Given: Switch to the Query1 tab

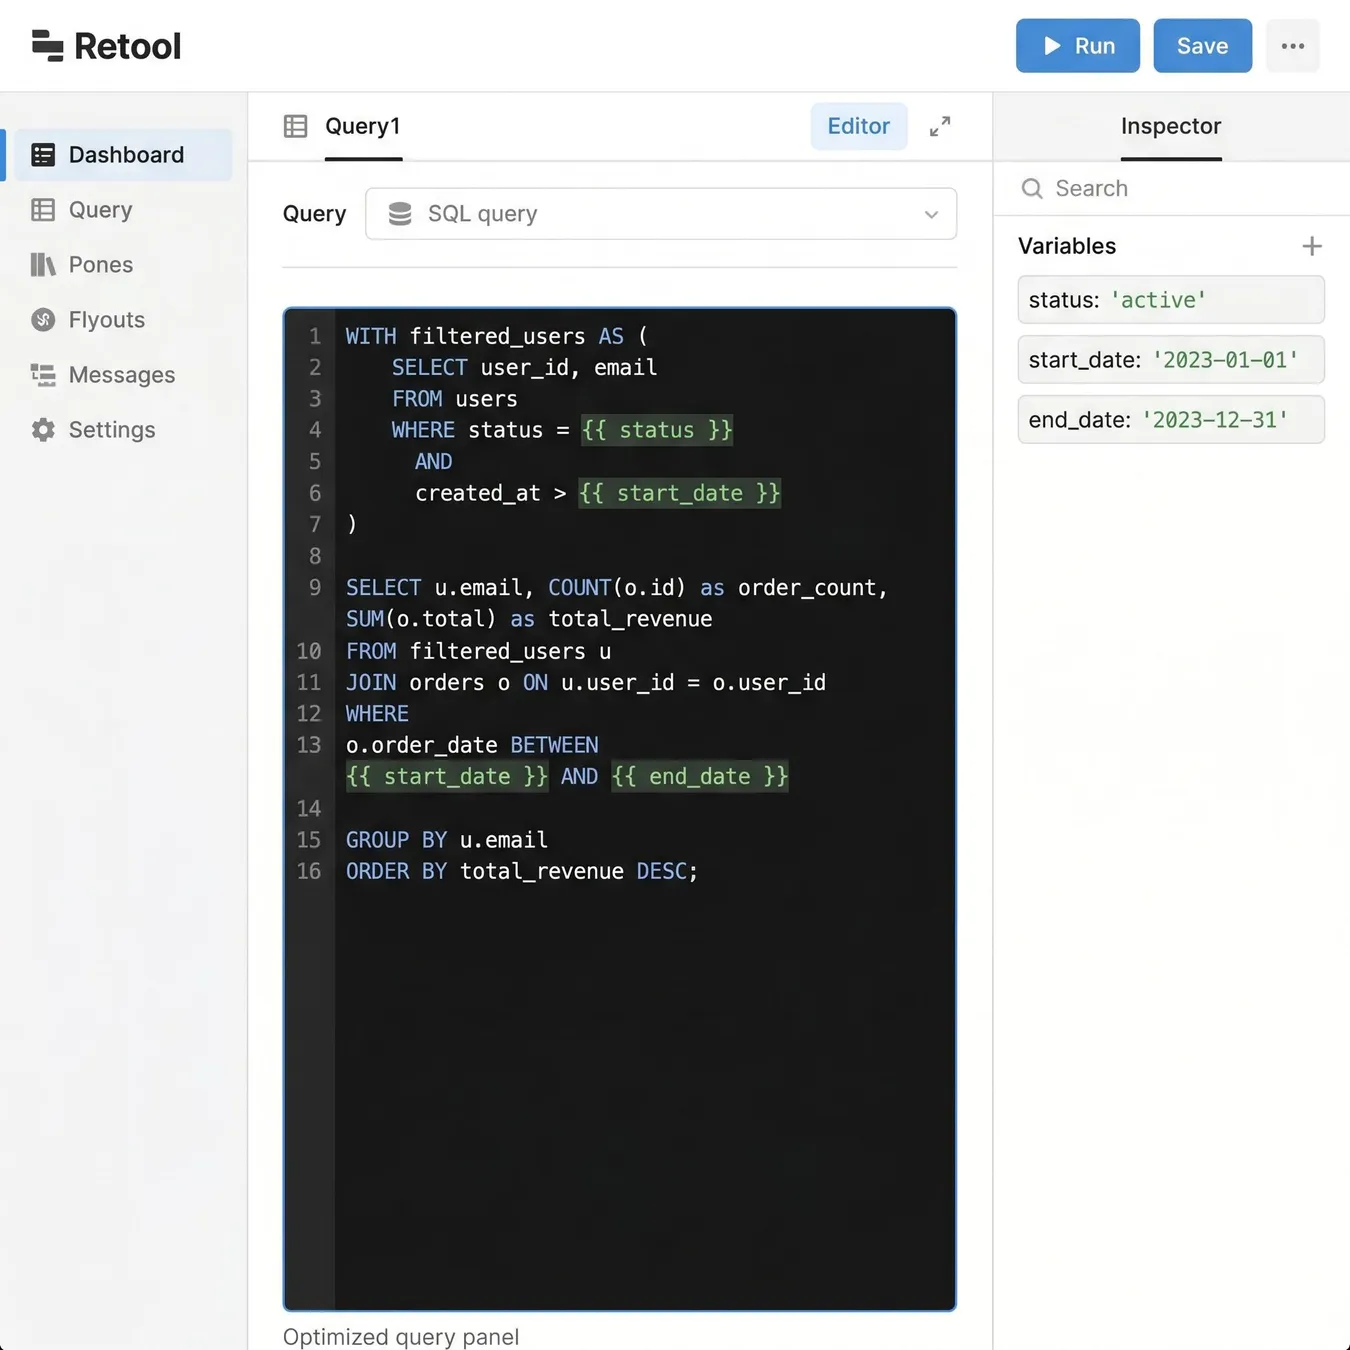Looking at the screenshot, I should click(362, 126).
